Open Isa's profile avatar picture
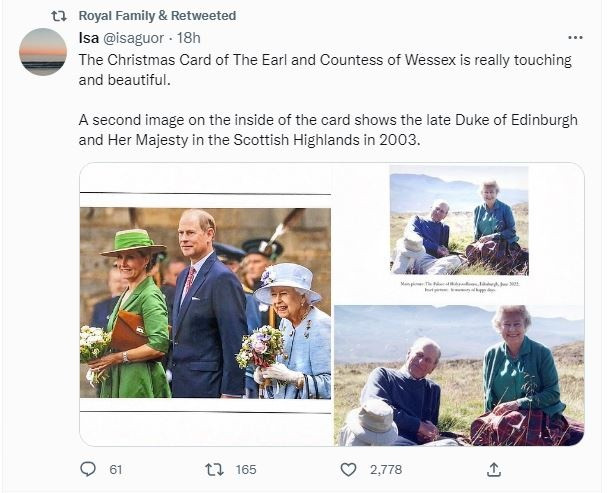Viewport: 610px width, 493px height. coord(43,52)
